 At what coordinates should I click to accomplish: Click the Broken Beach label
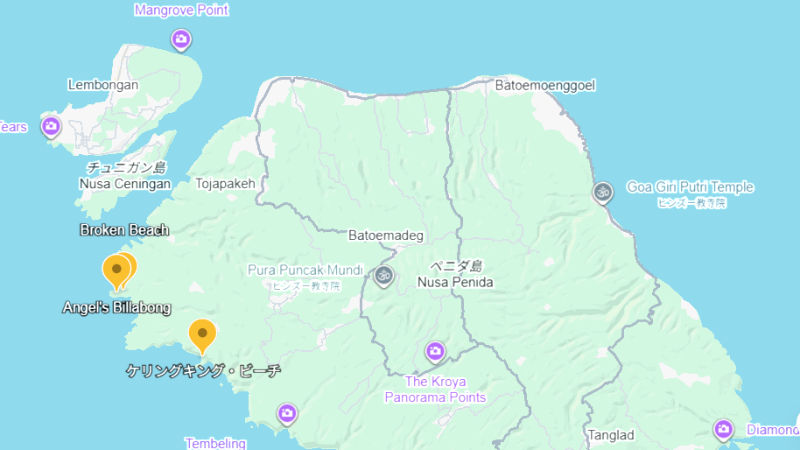point(124,230)
